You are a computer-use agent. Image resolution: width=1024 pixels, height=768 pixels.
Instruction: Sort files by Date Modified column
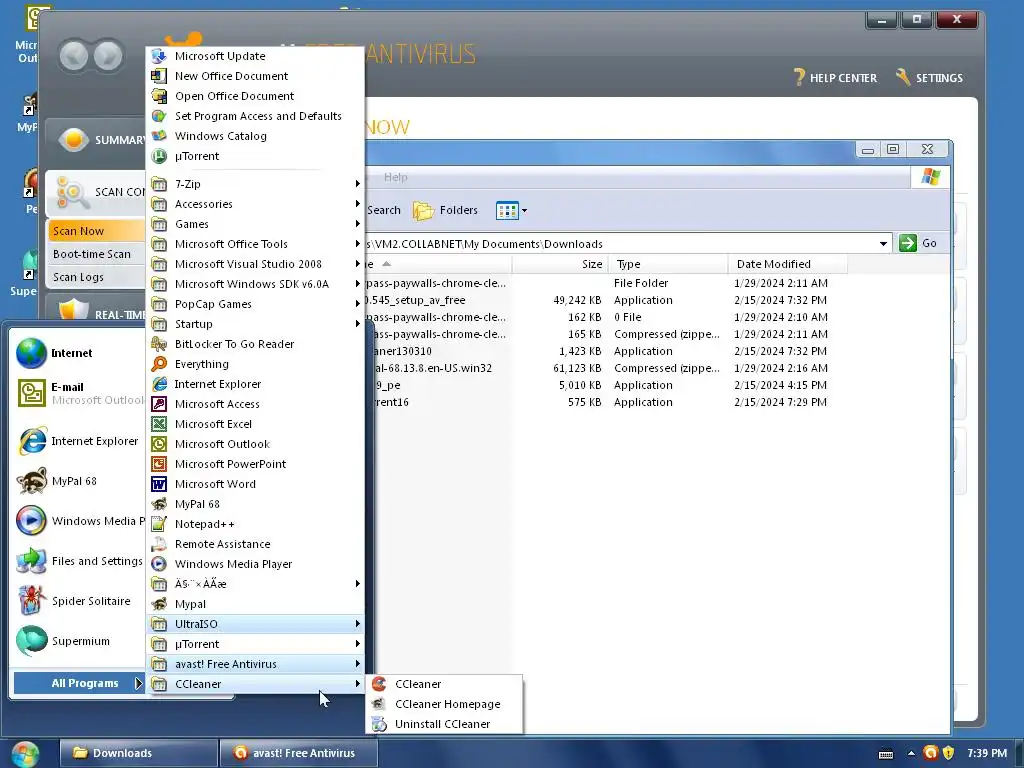tap(787, 264)
